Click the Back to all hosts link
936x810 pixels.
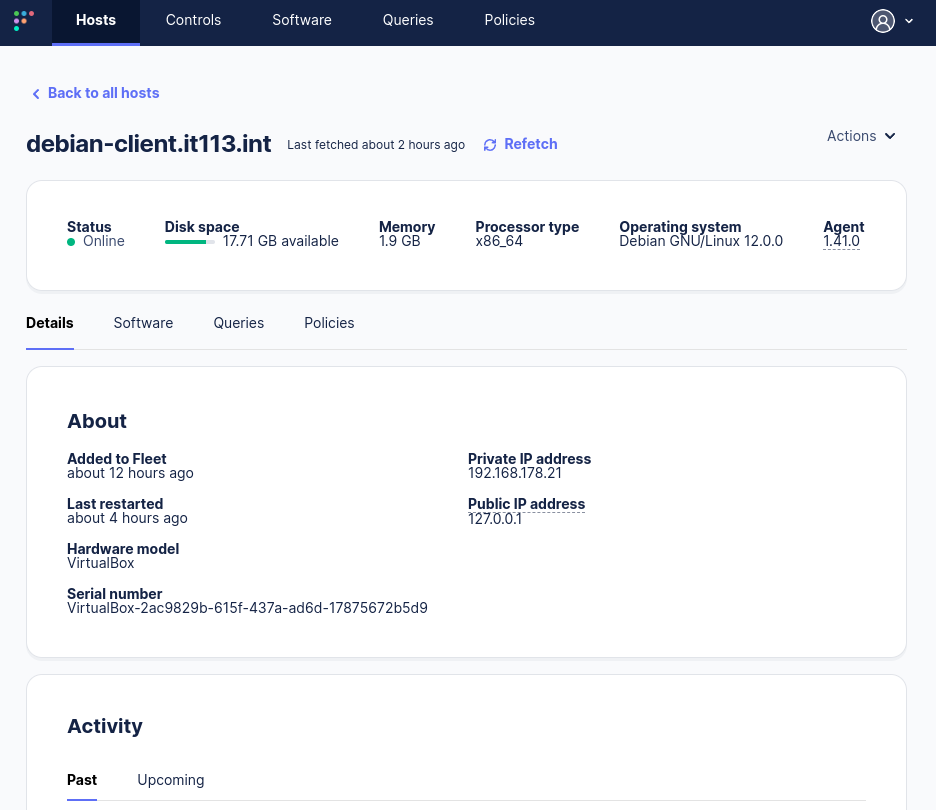coord(103,93)
